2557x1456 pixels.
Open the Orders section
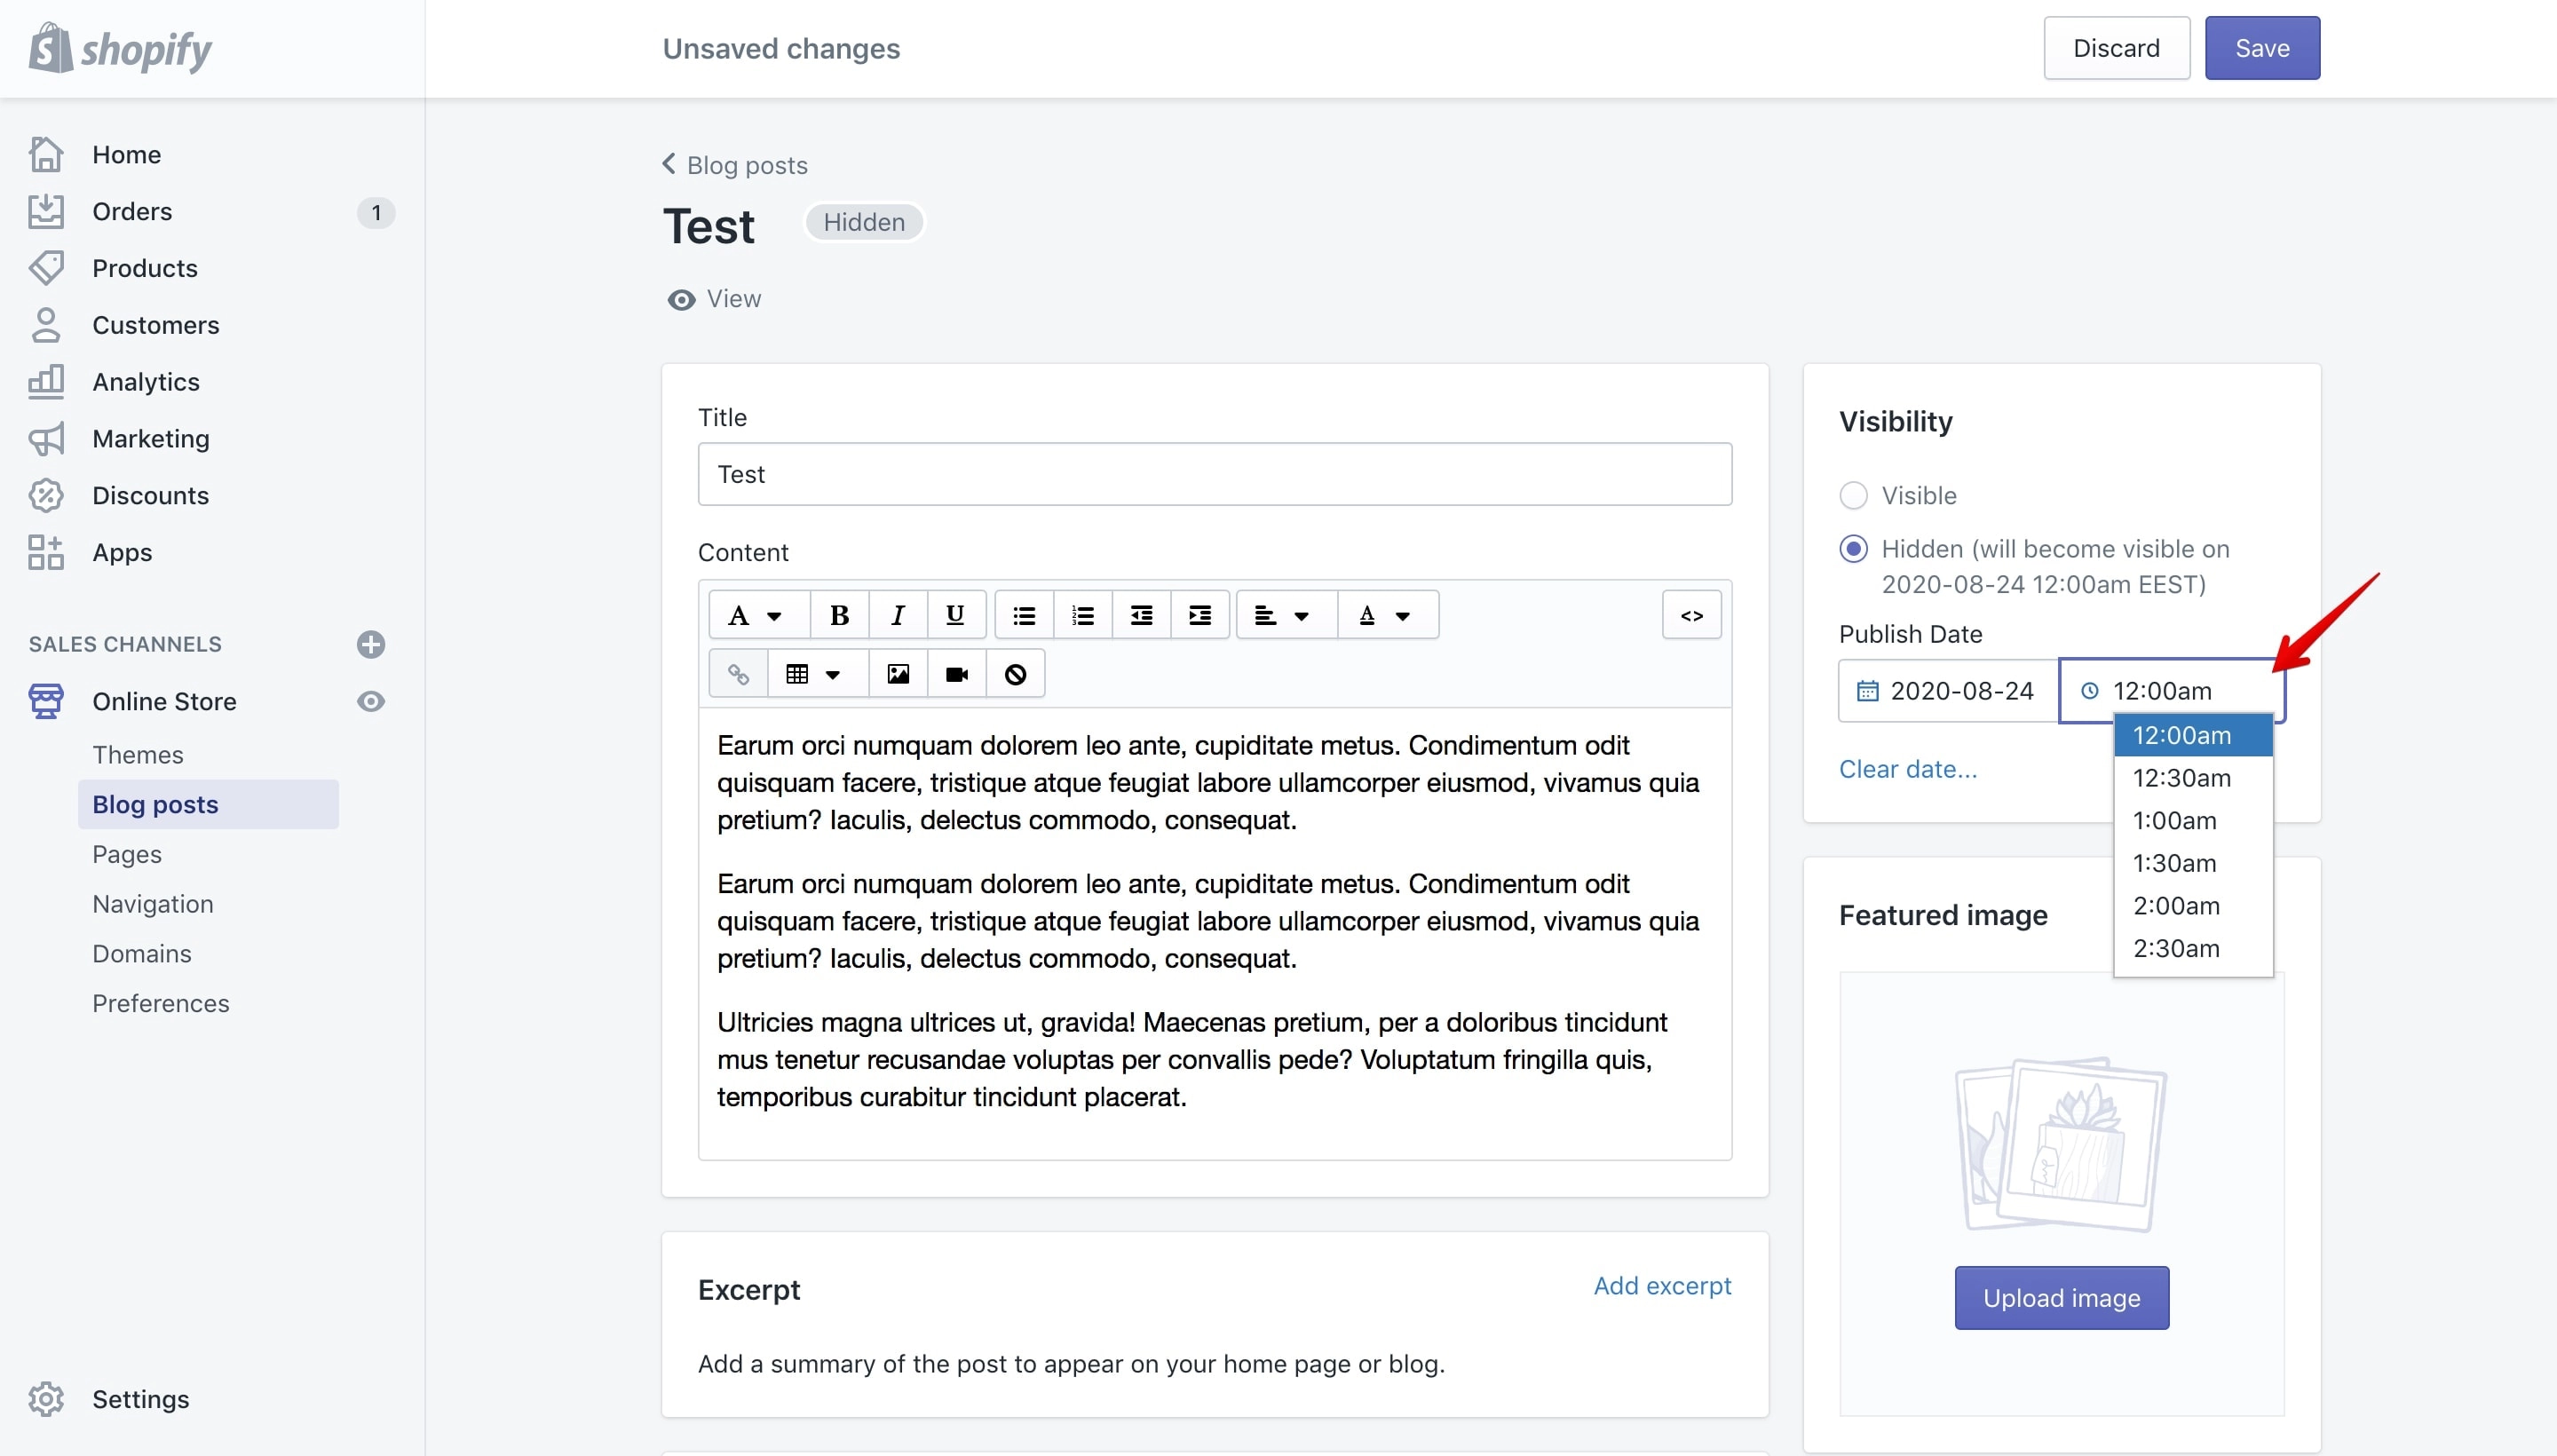pos(132,211)
